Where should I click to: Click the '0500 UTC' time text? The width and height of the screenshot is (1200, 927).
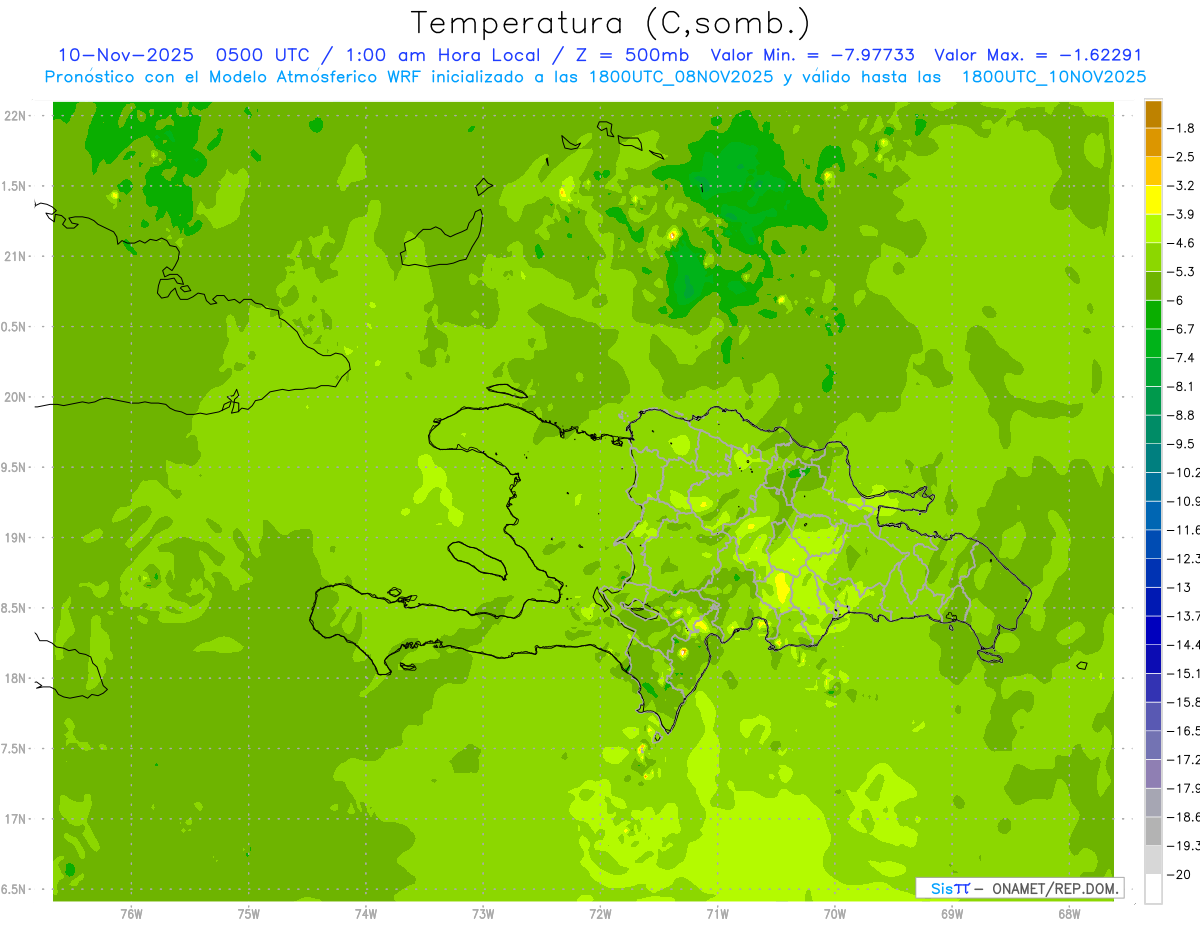click(270, 55)
